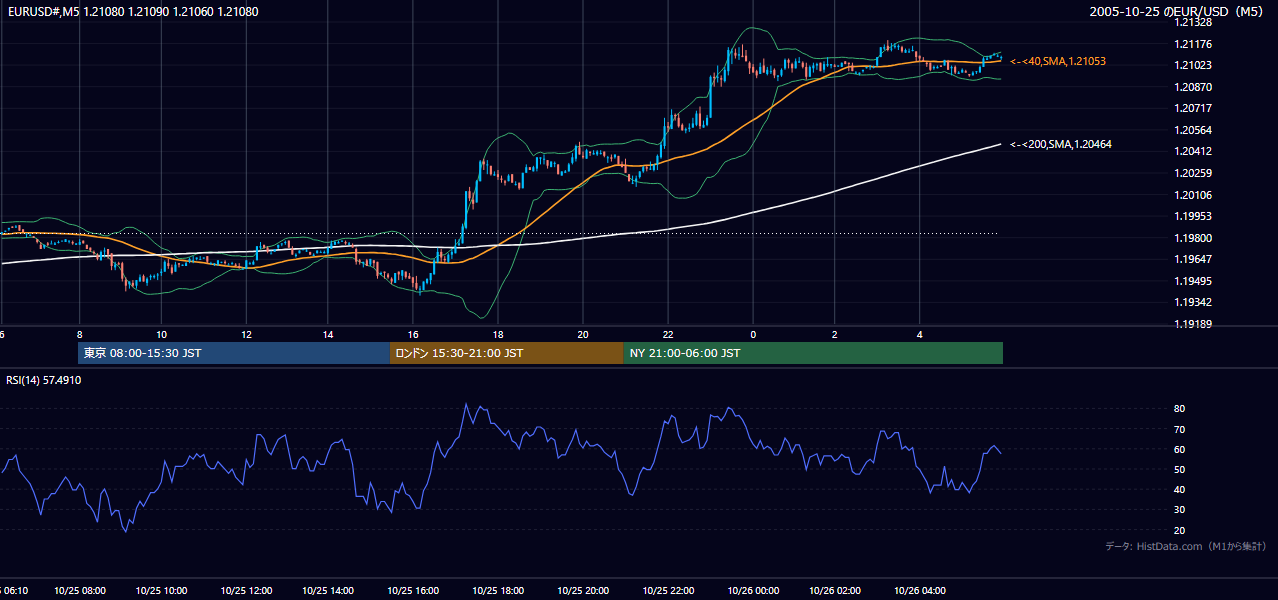The width and height of the screenshot is (1278, 600).
Task: Click price axis value 1.21328
Action: pyautogui.click(x=1194, y=22)
